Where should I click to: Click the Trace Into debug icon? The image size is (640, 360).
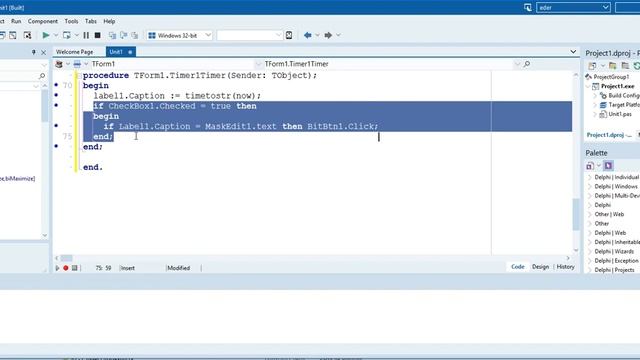112,36
